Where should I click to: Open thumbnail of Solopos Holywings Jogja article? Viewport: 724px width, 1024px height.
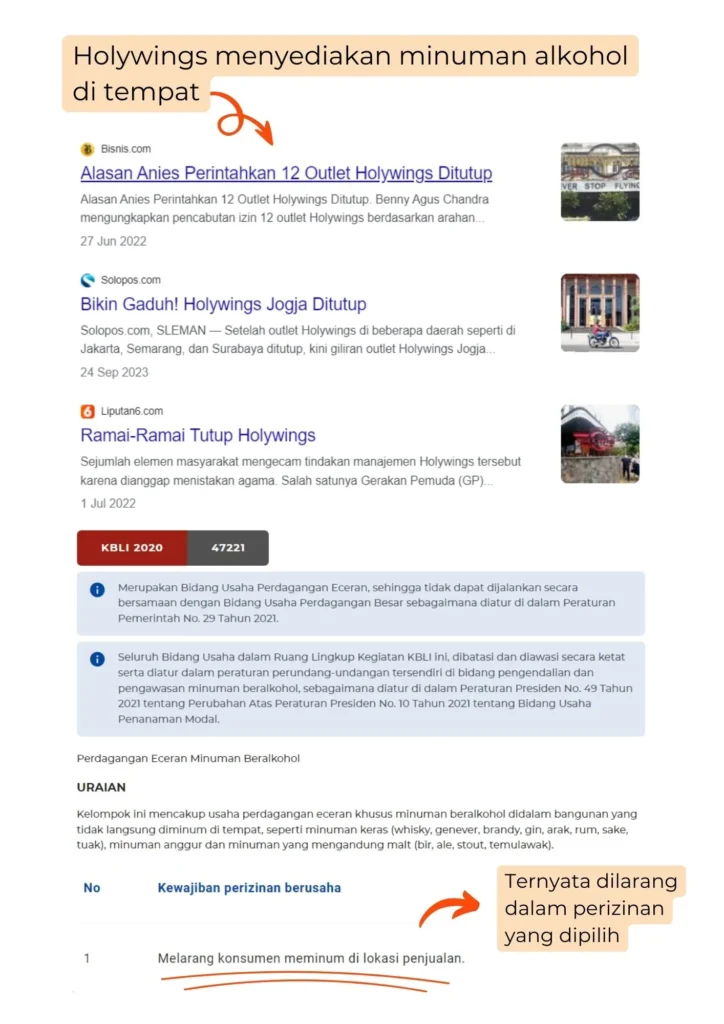[x=600, y=313]
